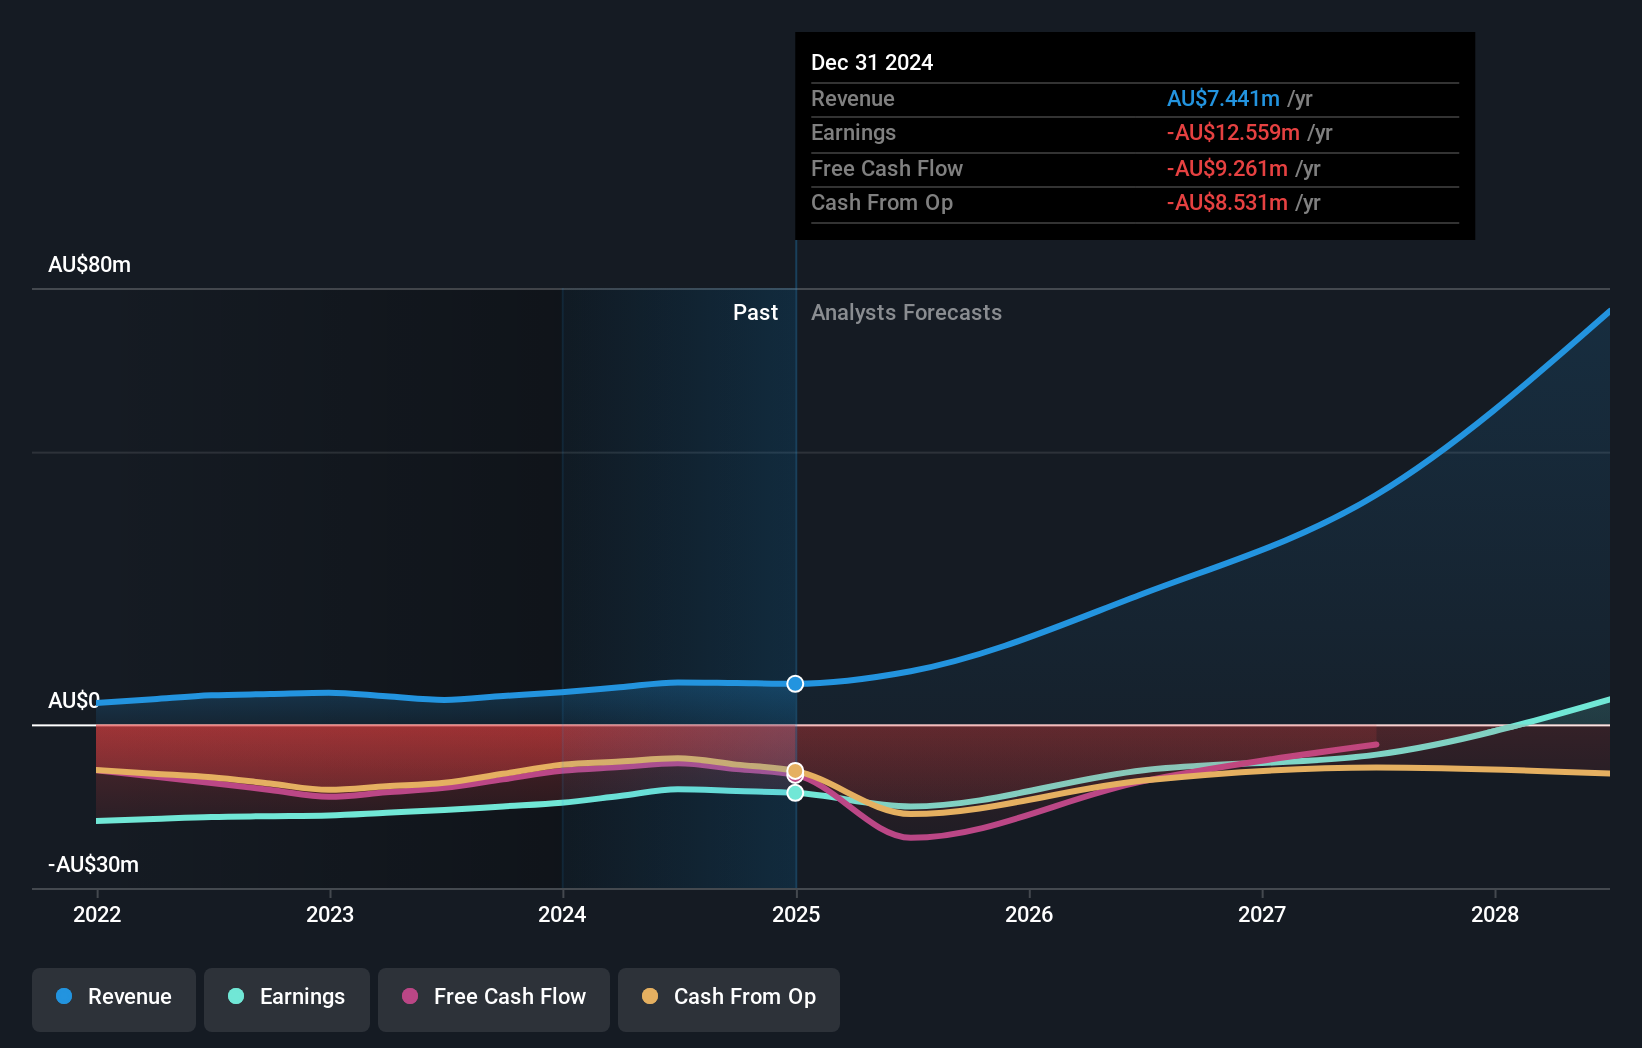Select the Earnings data point marker at 2025

tap(795, 793)
